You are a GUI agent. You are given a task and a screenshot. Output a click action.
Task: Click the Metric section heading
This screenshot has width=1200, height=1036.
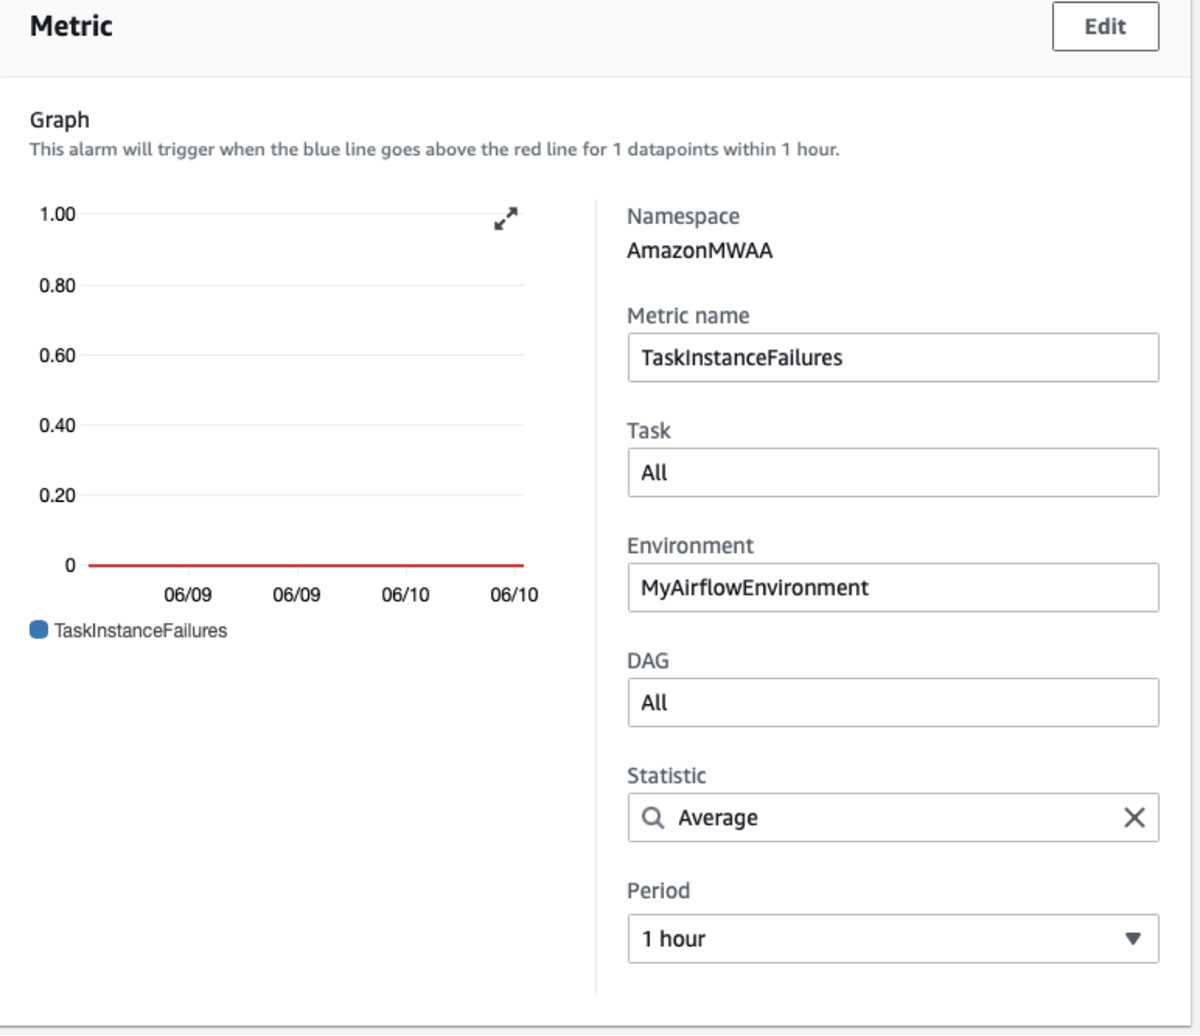[71, 26]
